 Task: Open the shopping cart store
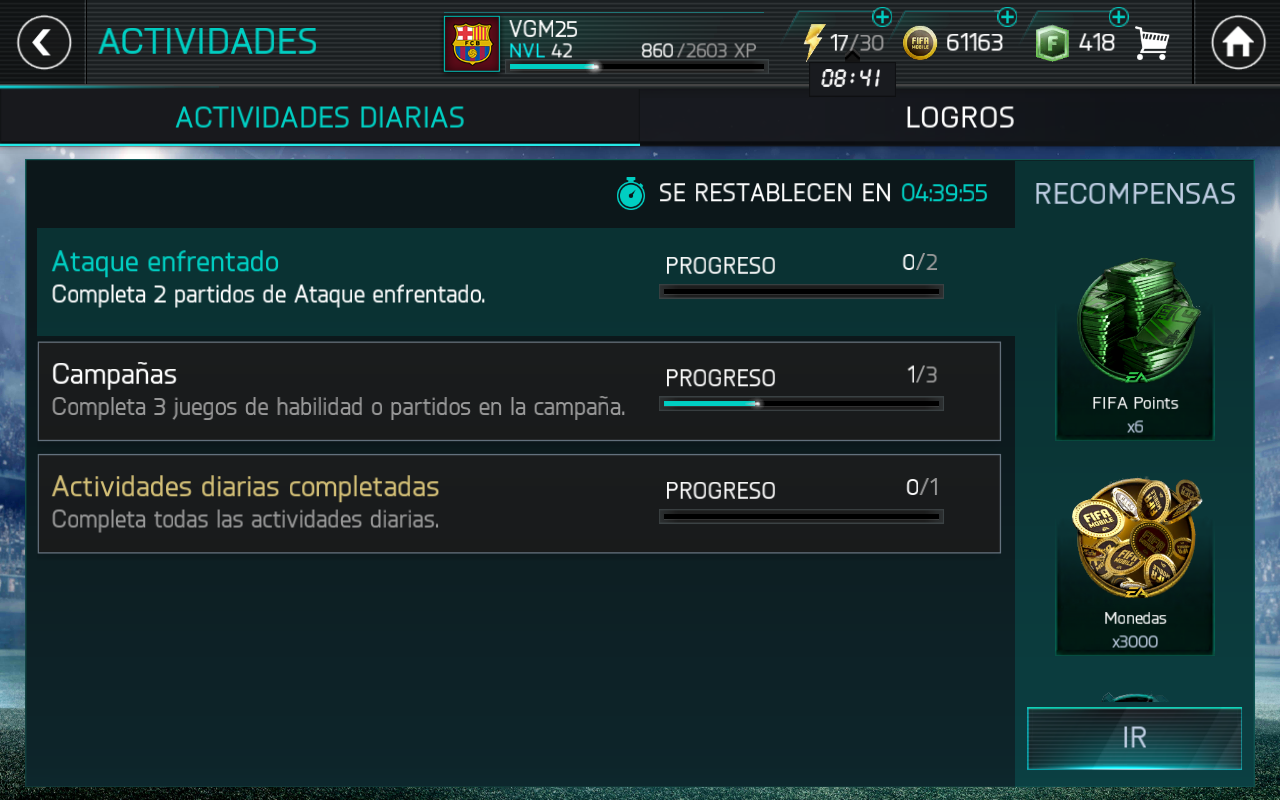(x=1152, y=42)
